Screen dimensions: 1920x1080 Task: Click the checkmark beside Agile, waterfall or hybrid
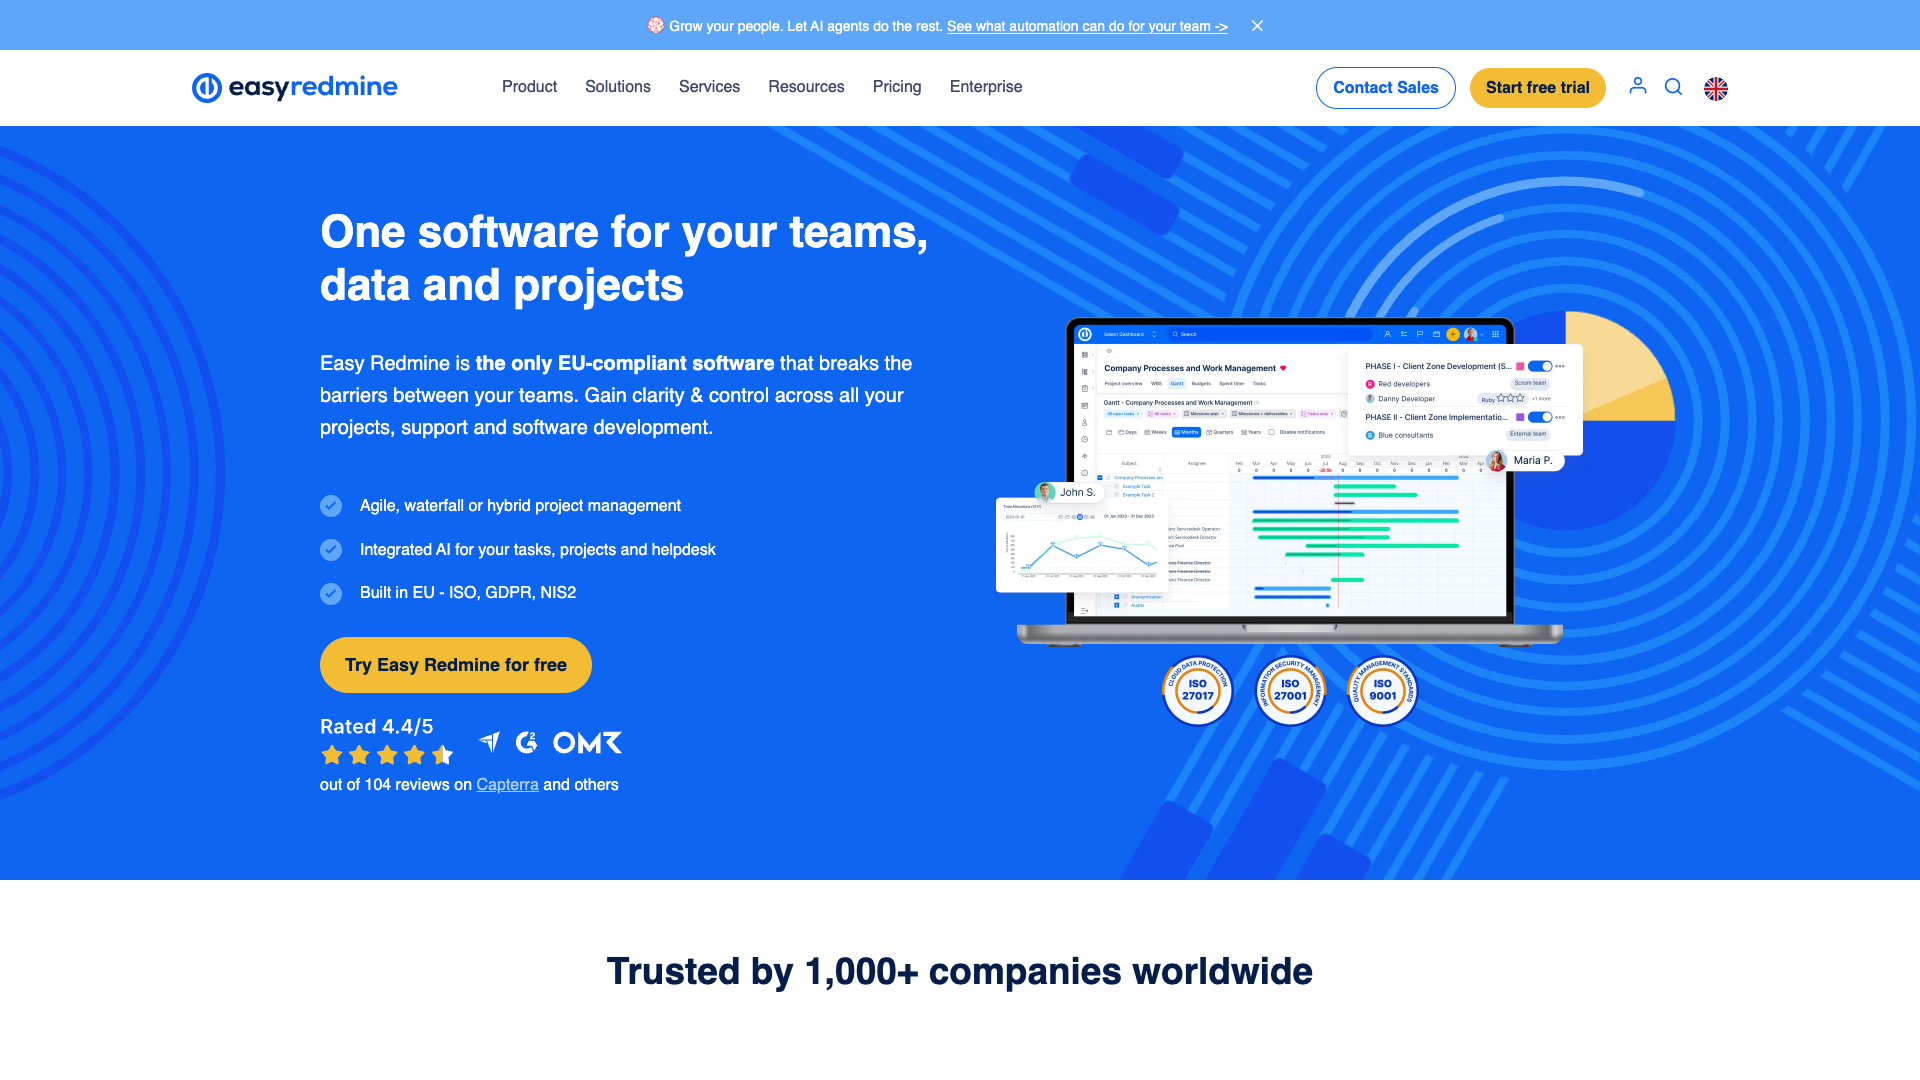click(x=331, y=506)
